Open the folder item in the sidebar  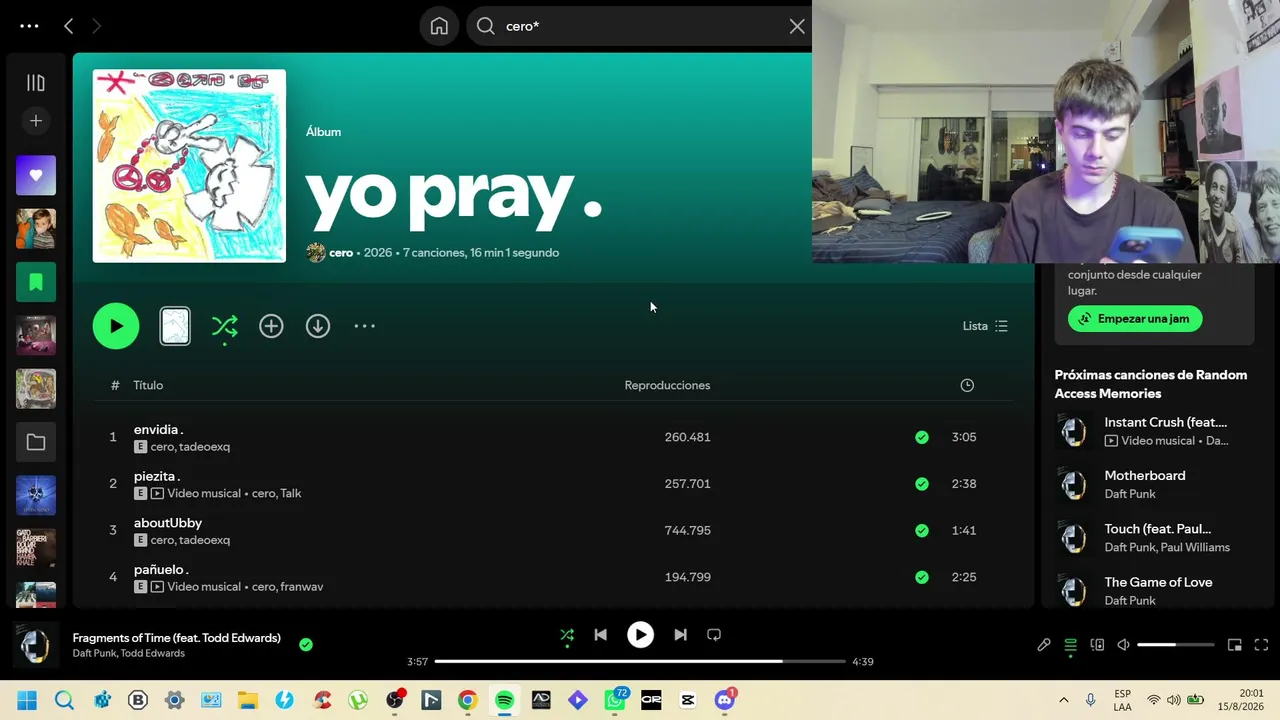(x=36, y=442)
